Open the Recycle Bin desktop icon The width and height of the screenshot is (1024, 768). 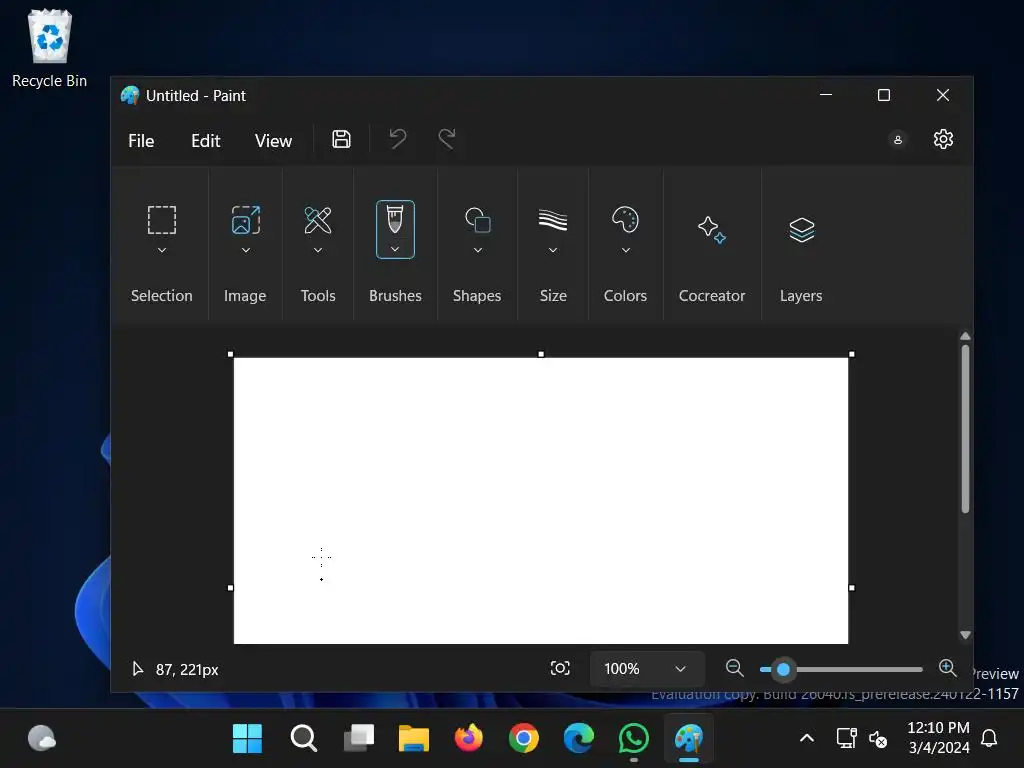pos(50,50)
